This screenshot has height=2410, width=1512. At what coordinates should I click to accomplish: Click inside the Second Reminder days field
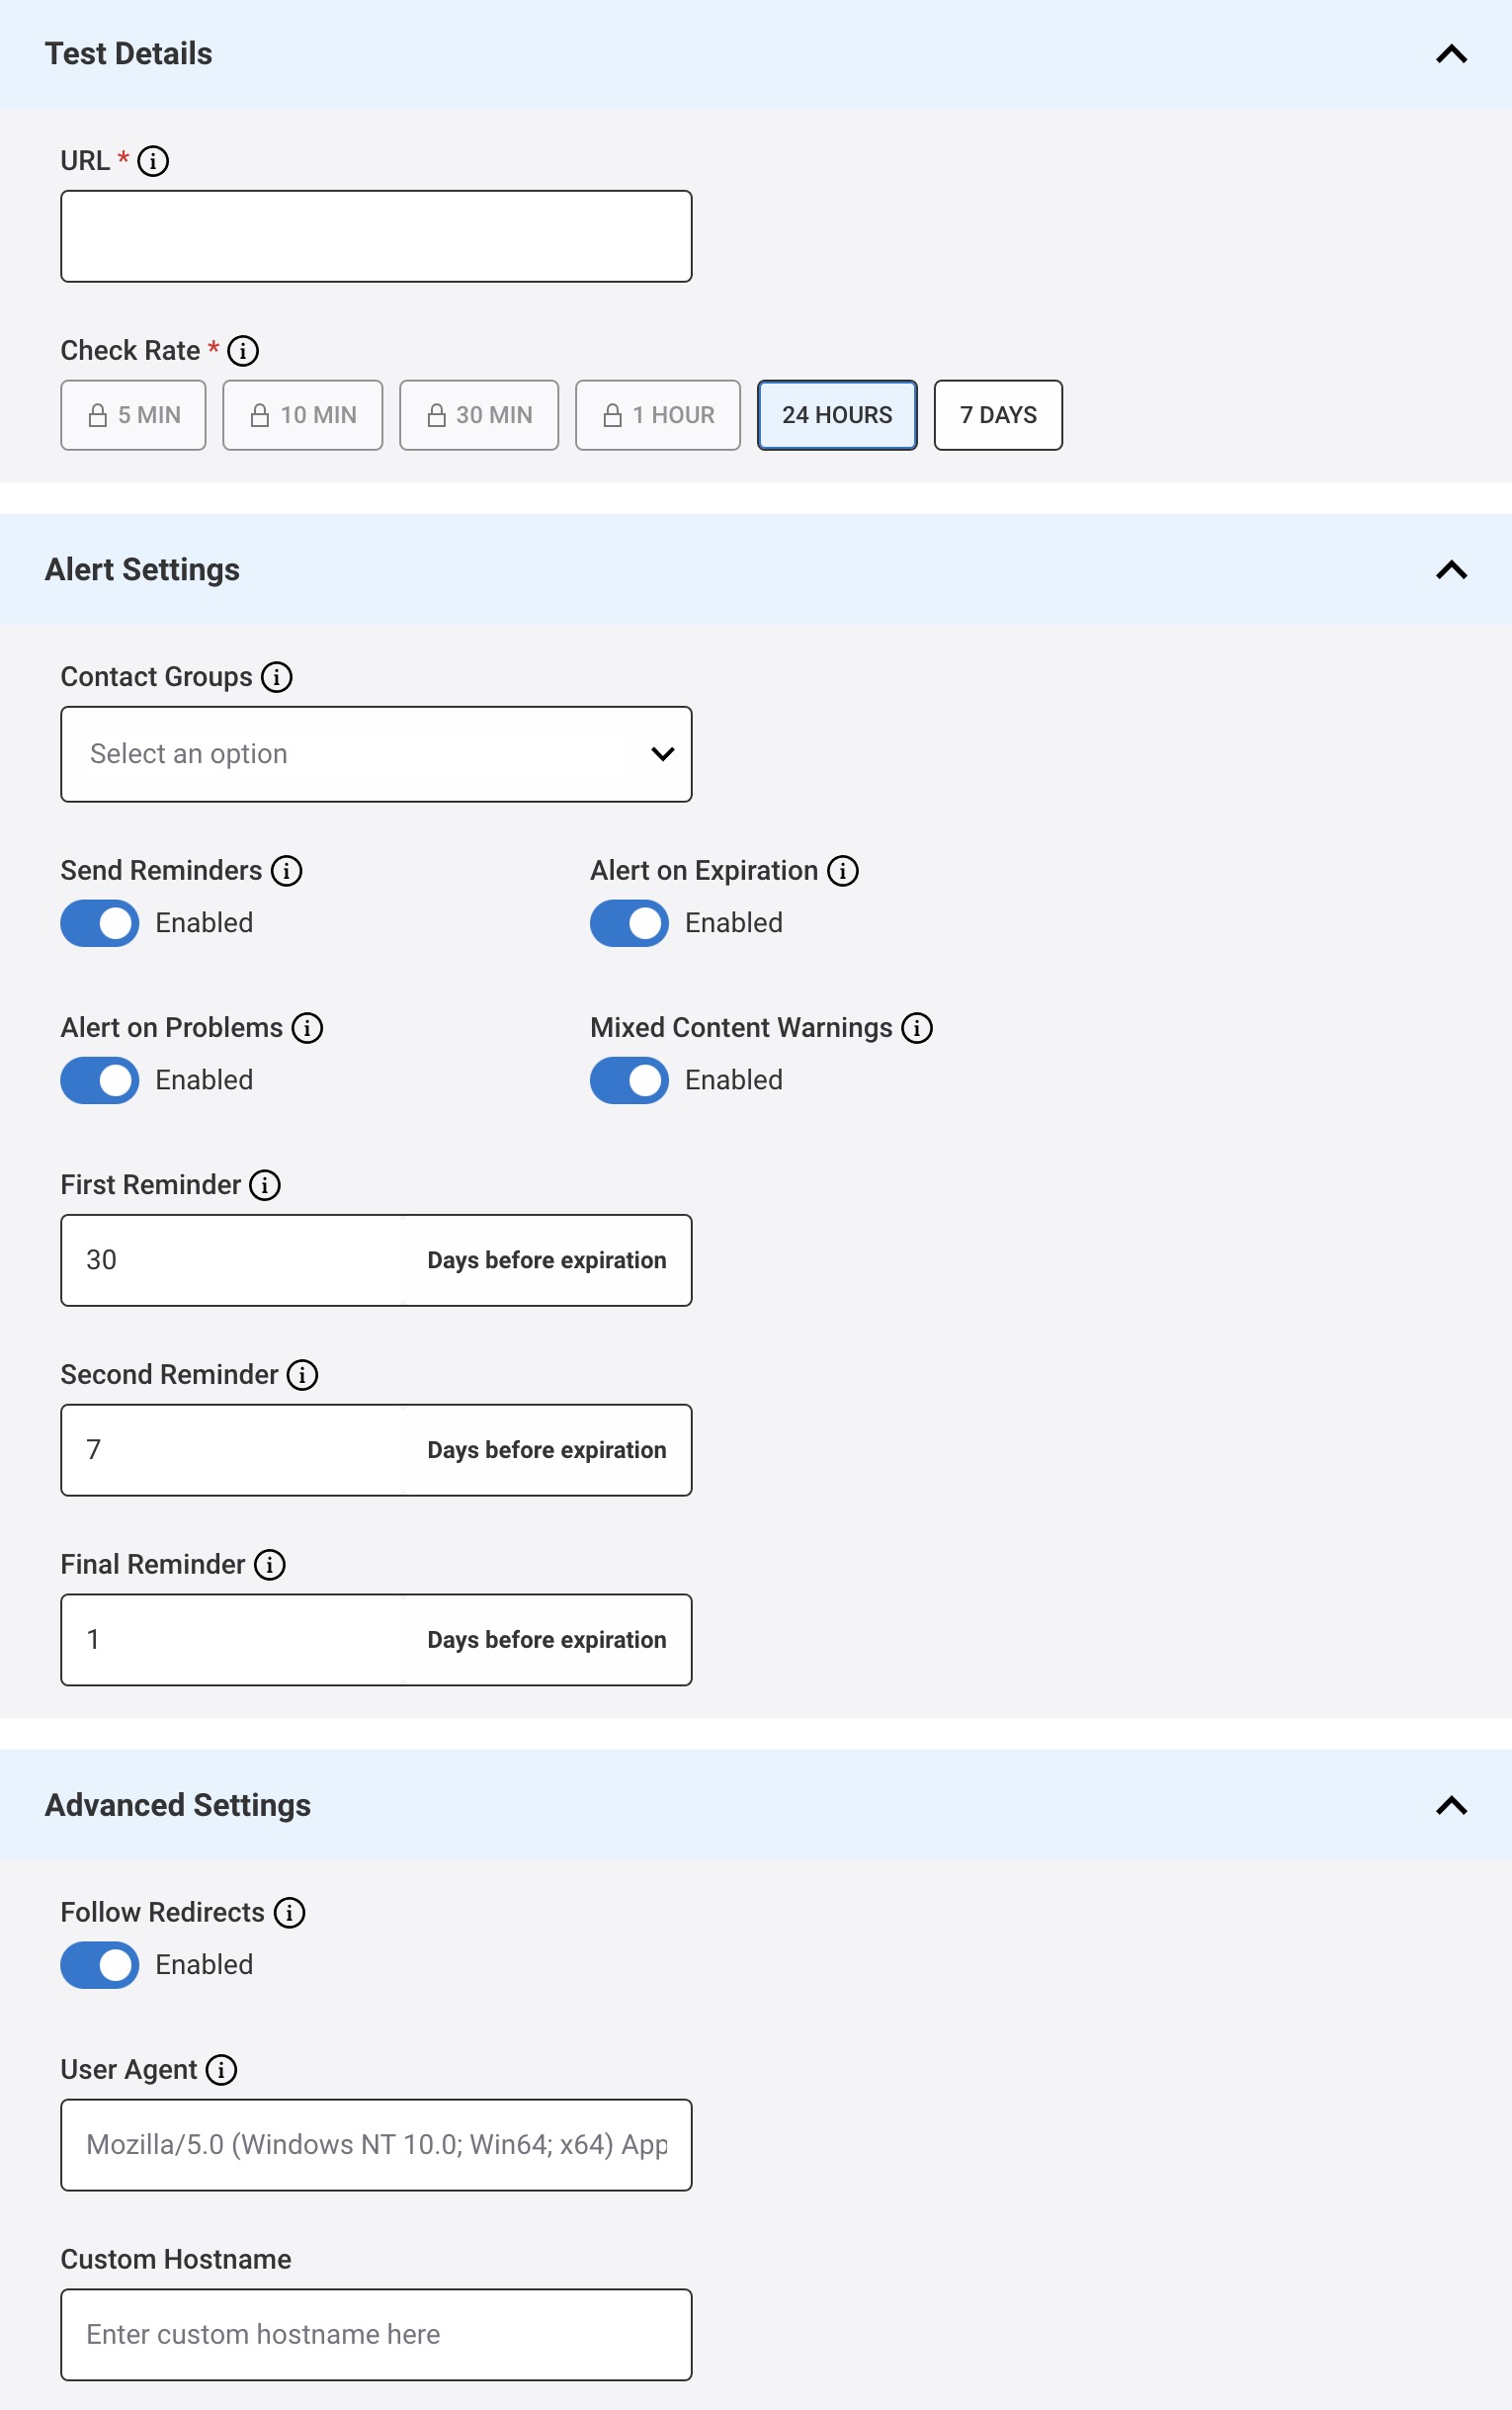pyautogui.click(x=230, y=1450)
